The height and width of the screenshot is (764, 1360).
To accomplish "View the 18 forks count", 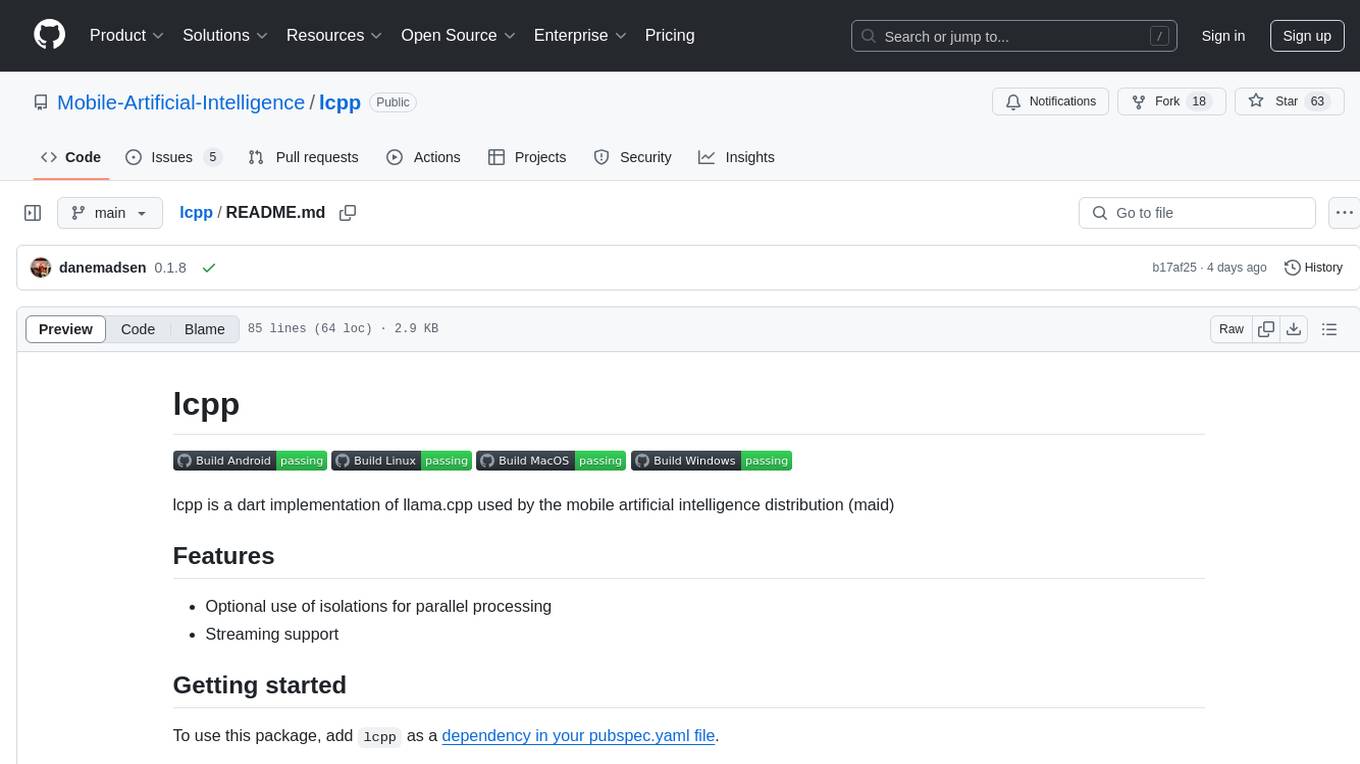I will pyautogui.click(x=1199, y=102).
